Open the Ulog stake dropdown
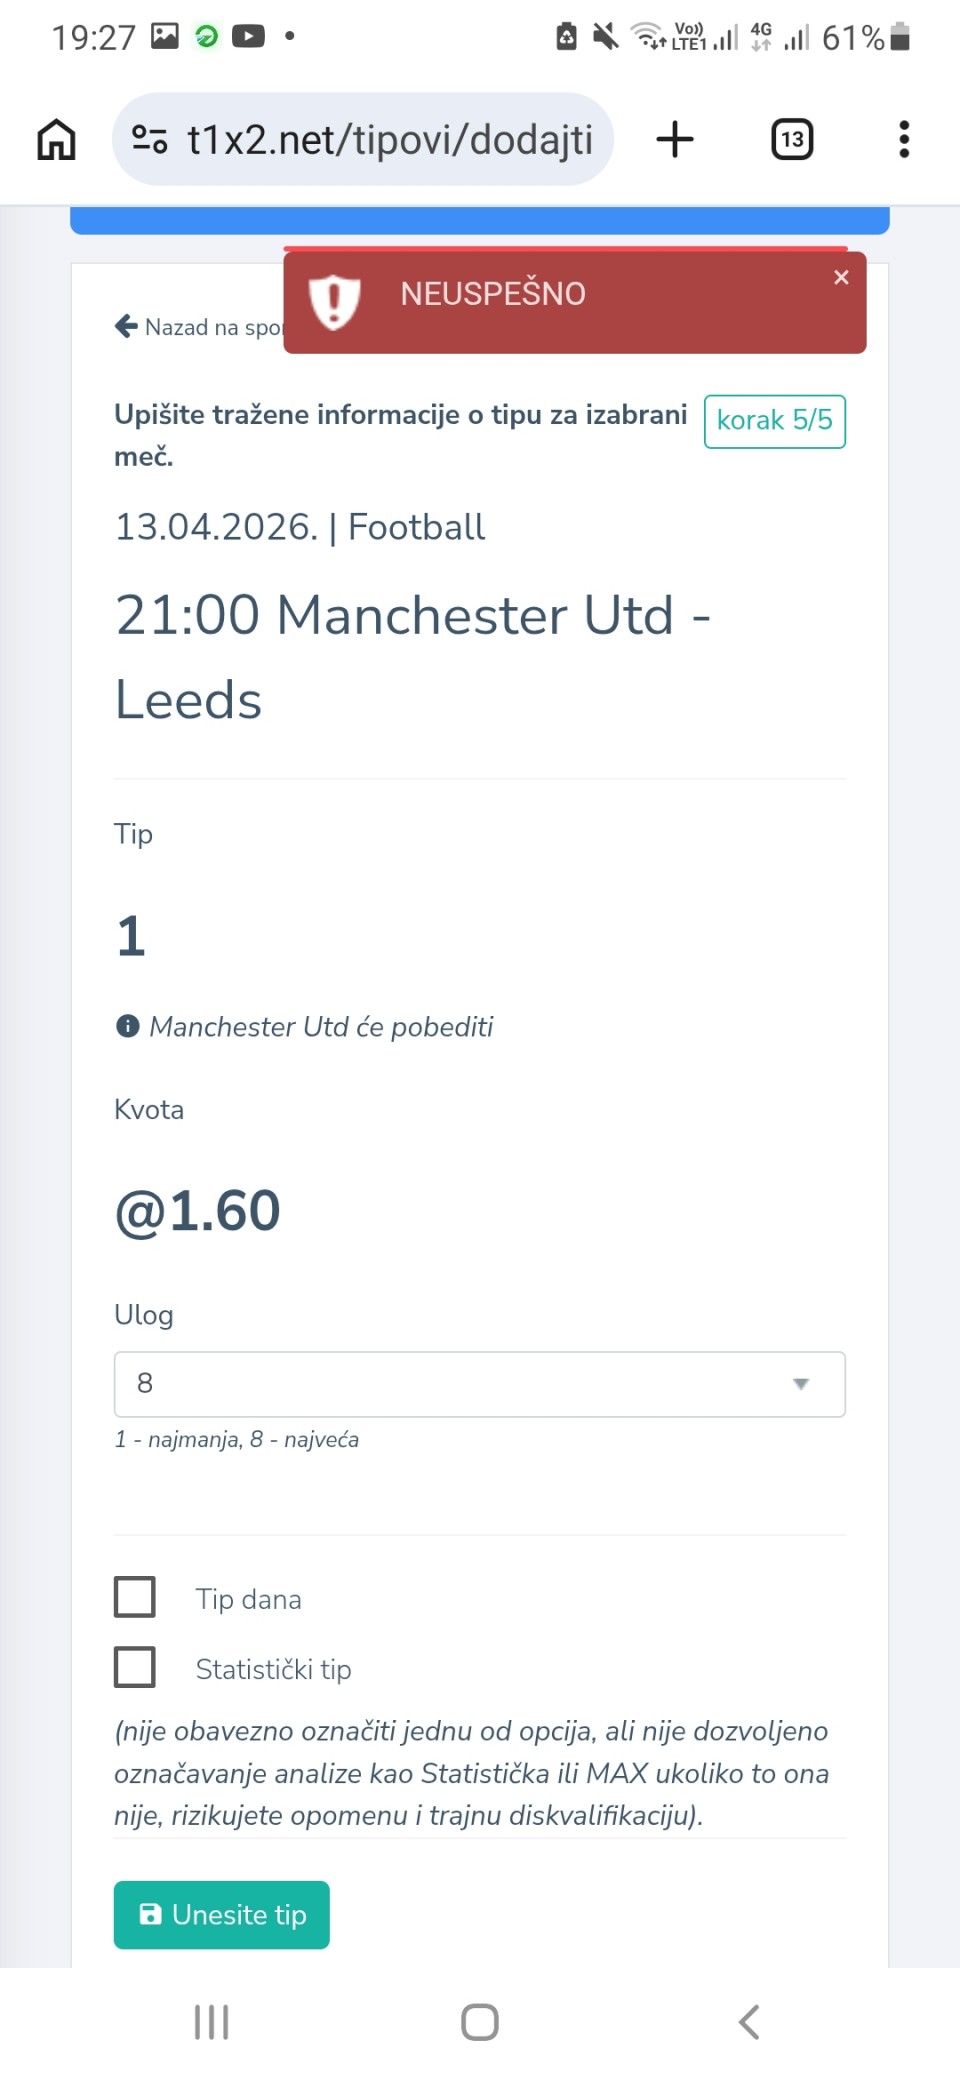 point(480,1384)
